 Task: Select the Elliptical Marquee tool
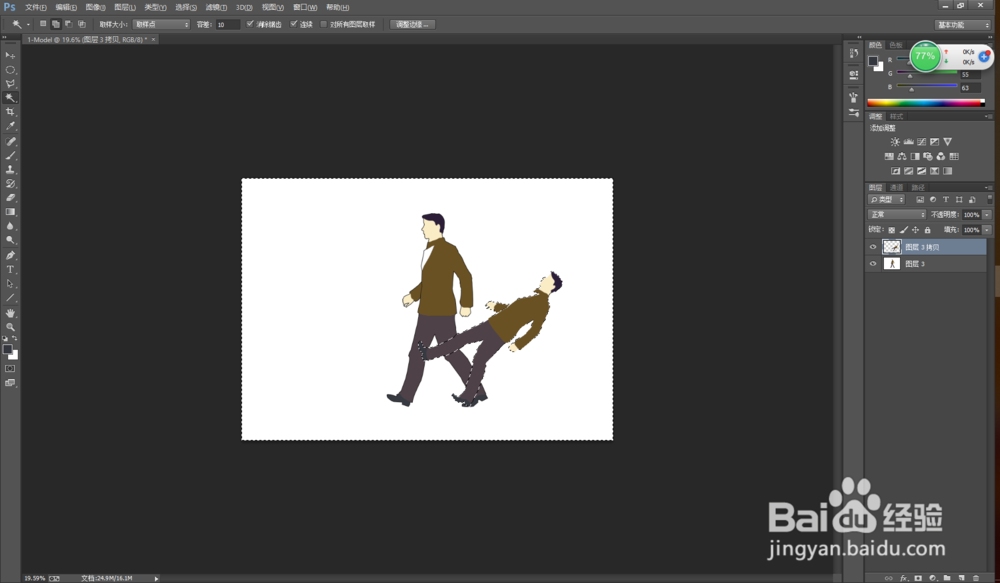click(x=10, y=70)
